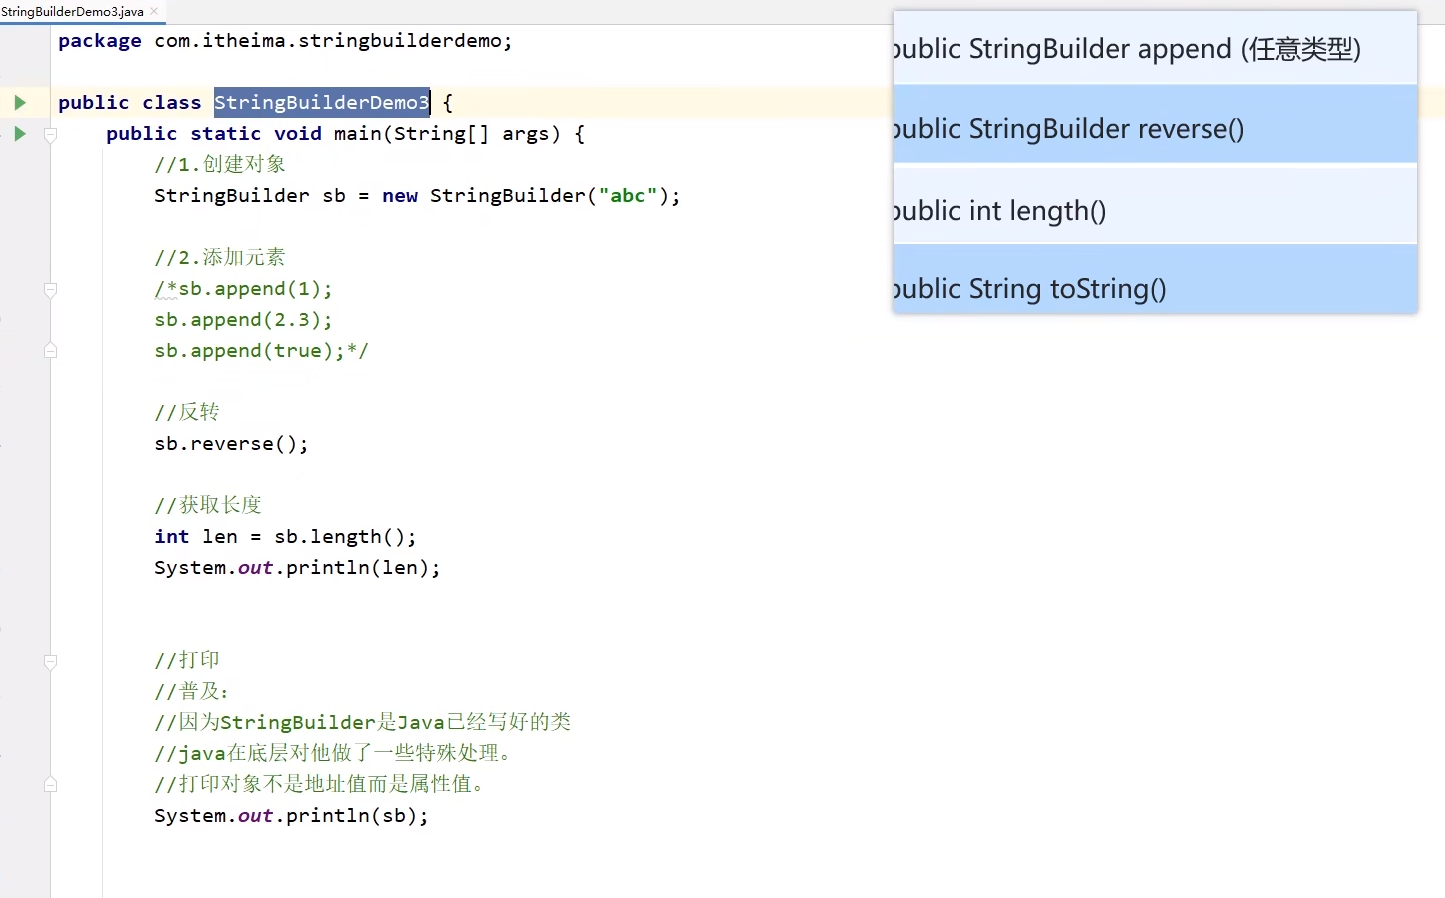Click the int len = sb.length(); line
1445x898 pixels.
pos(285,537)
